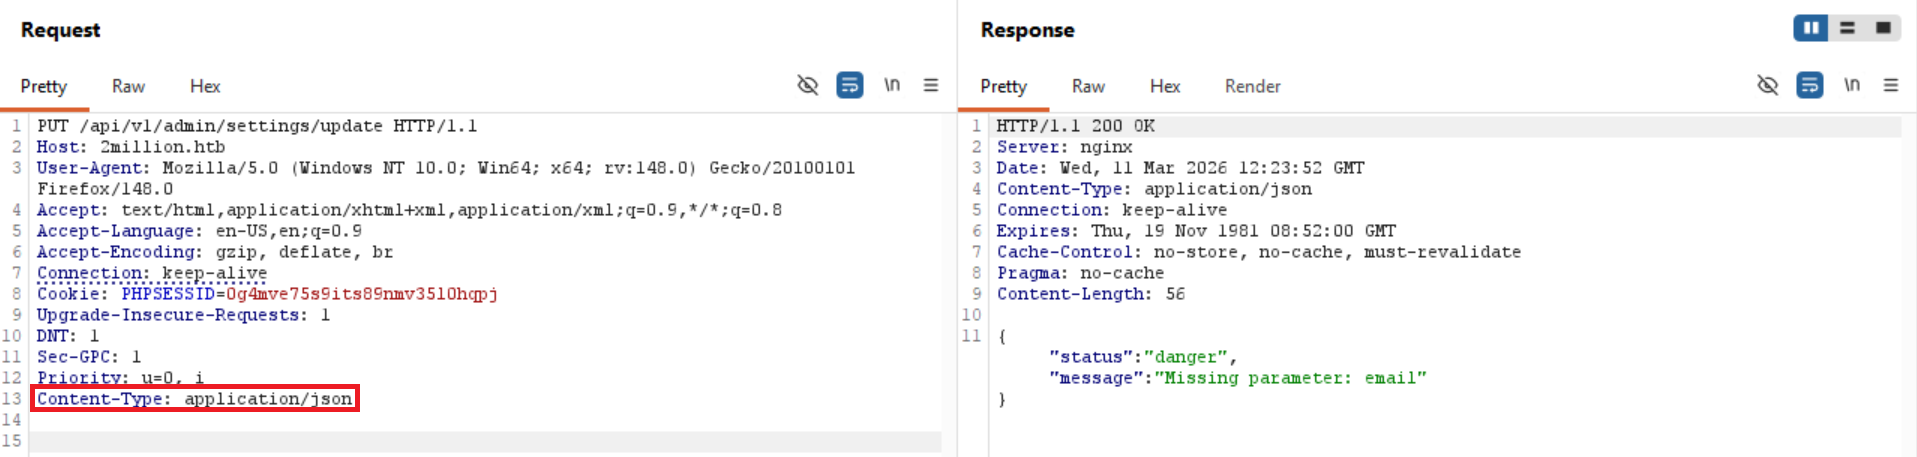Image resolution: width=1917 pixels, height=457 pixels.
Task: Select top-bottom split layout icon
Action: (x=1847, y=28)
